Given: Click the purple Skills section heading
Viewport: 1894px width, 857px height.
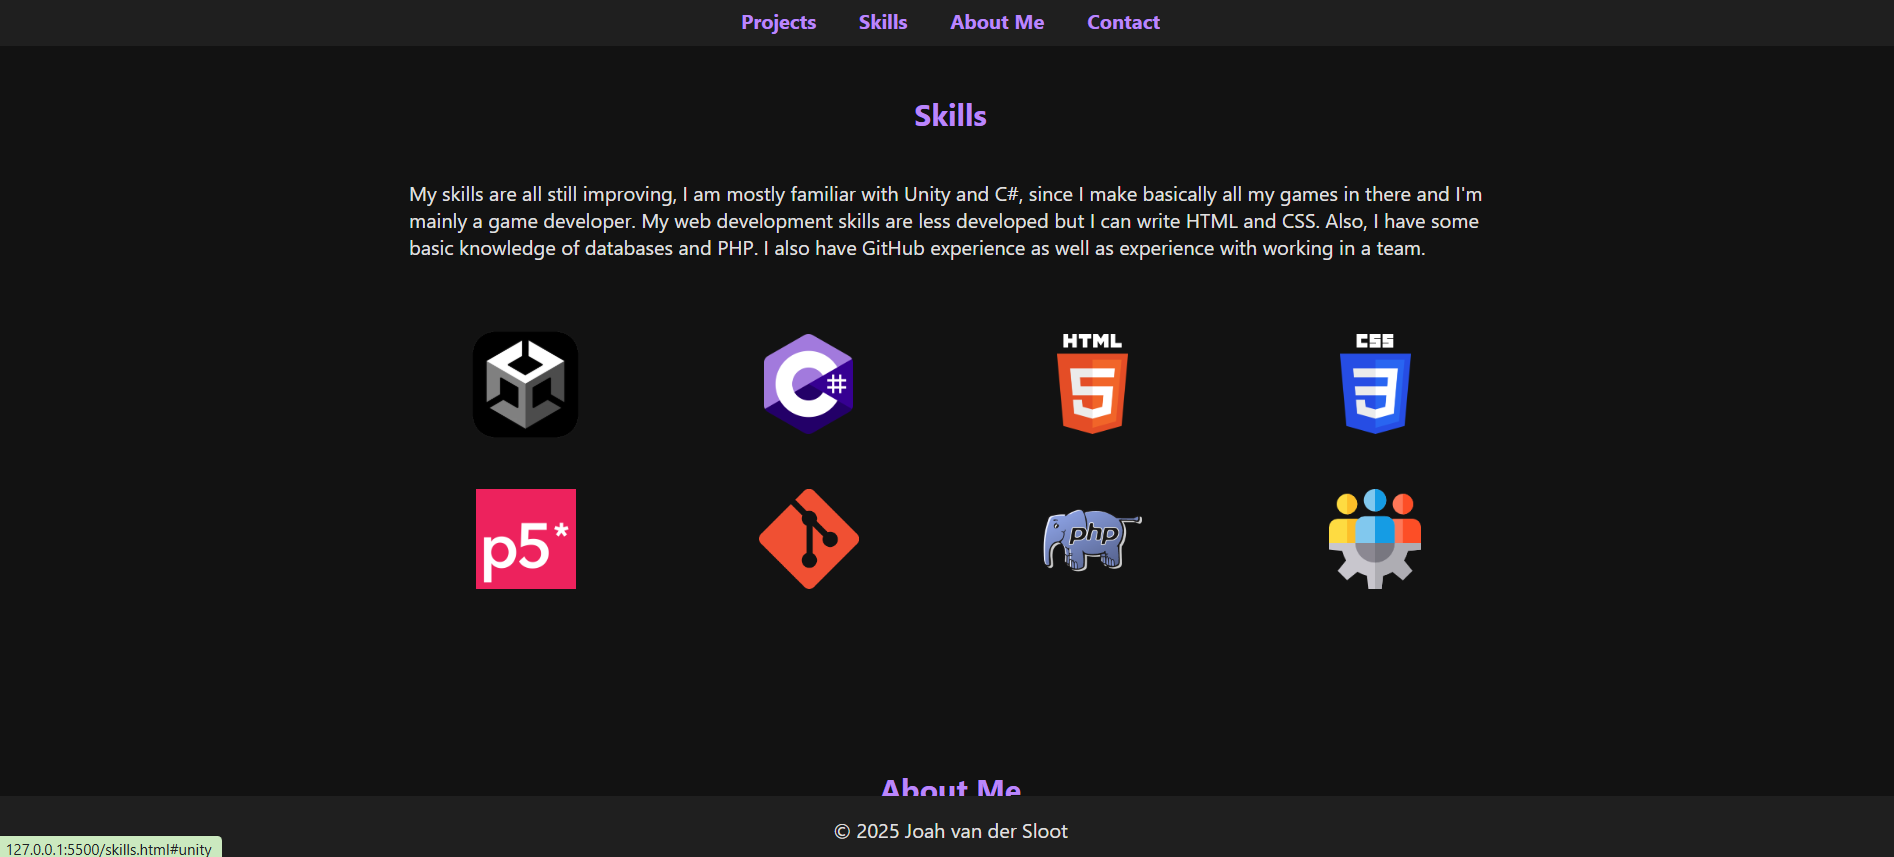Looking at the screenshot, I should pos(950,116).
